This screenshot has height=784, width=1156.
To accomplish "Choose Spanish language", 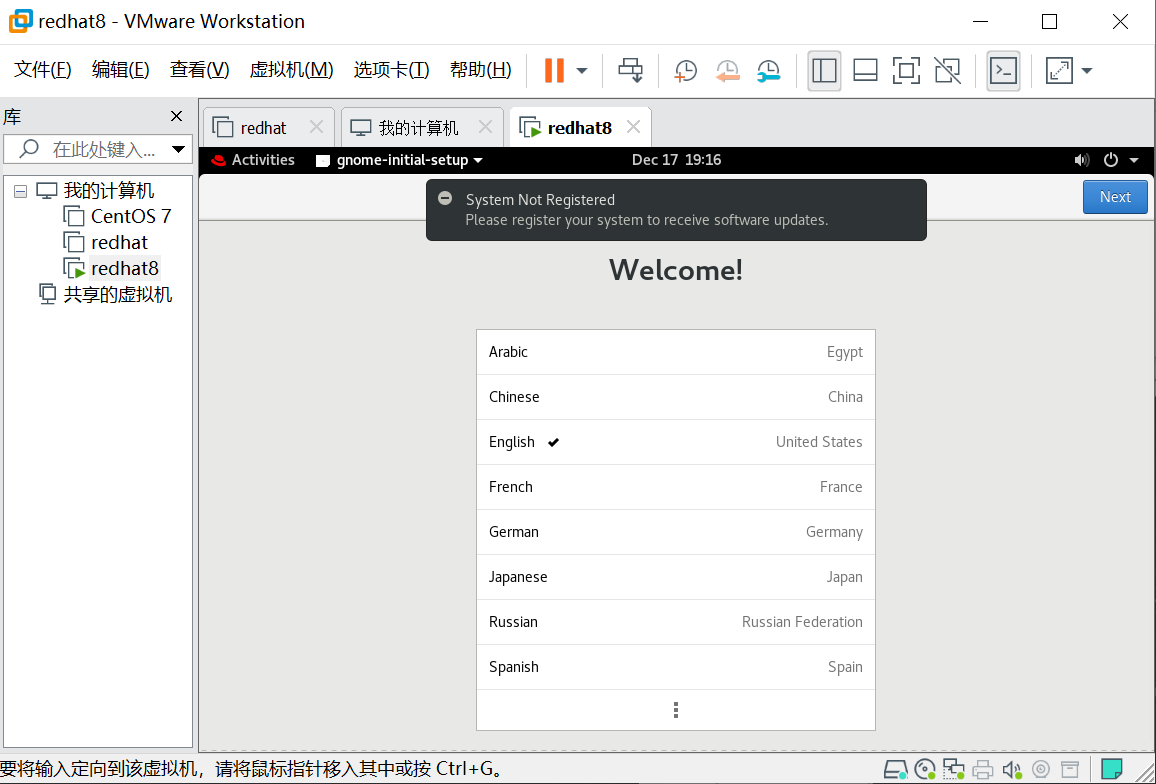I will click(x=675, y=667).
